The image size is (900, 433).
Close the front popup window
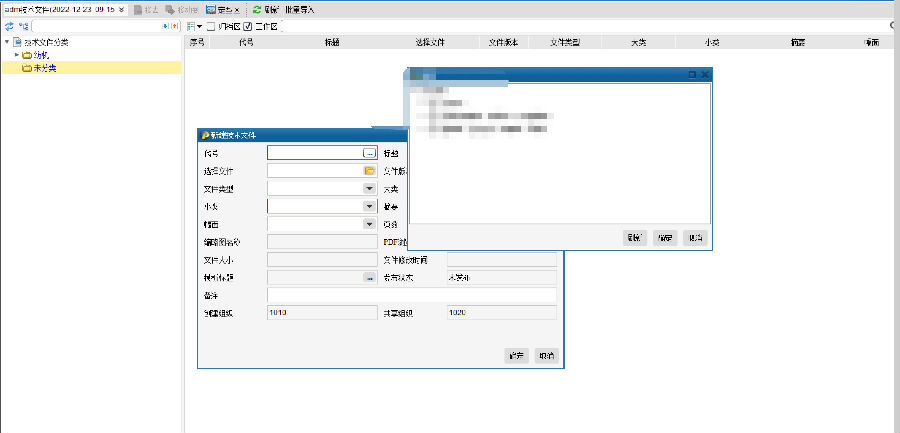point(705,75)
